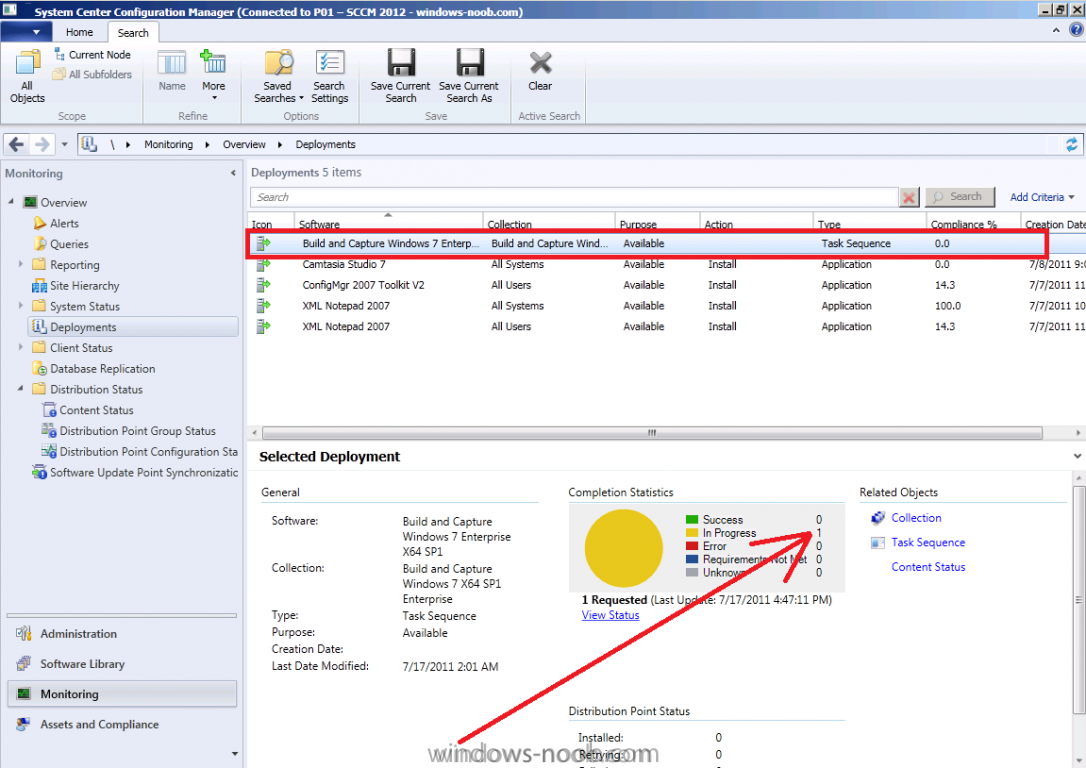Click the Name refine icon
This screenshot has height=768, width=1086.
coord(172,71)
